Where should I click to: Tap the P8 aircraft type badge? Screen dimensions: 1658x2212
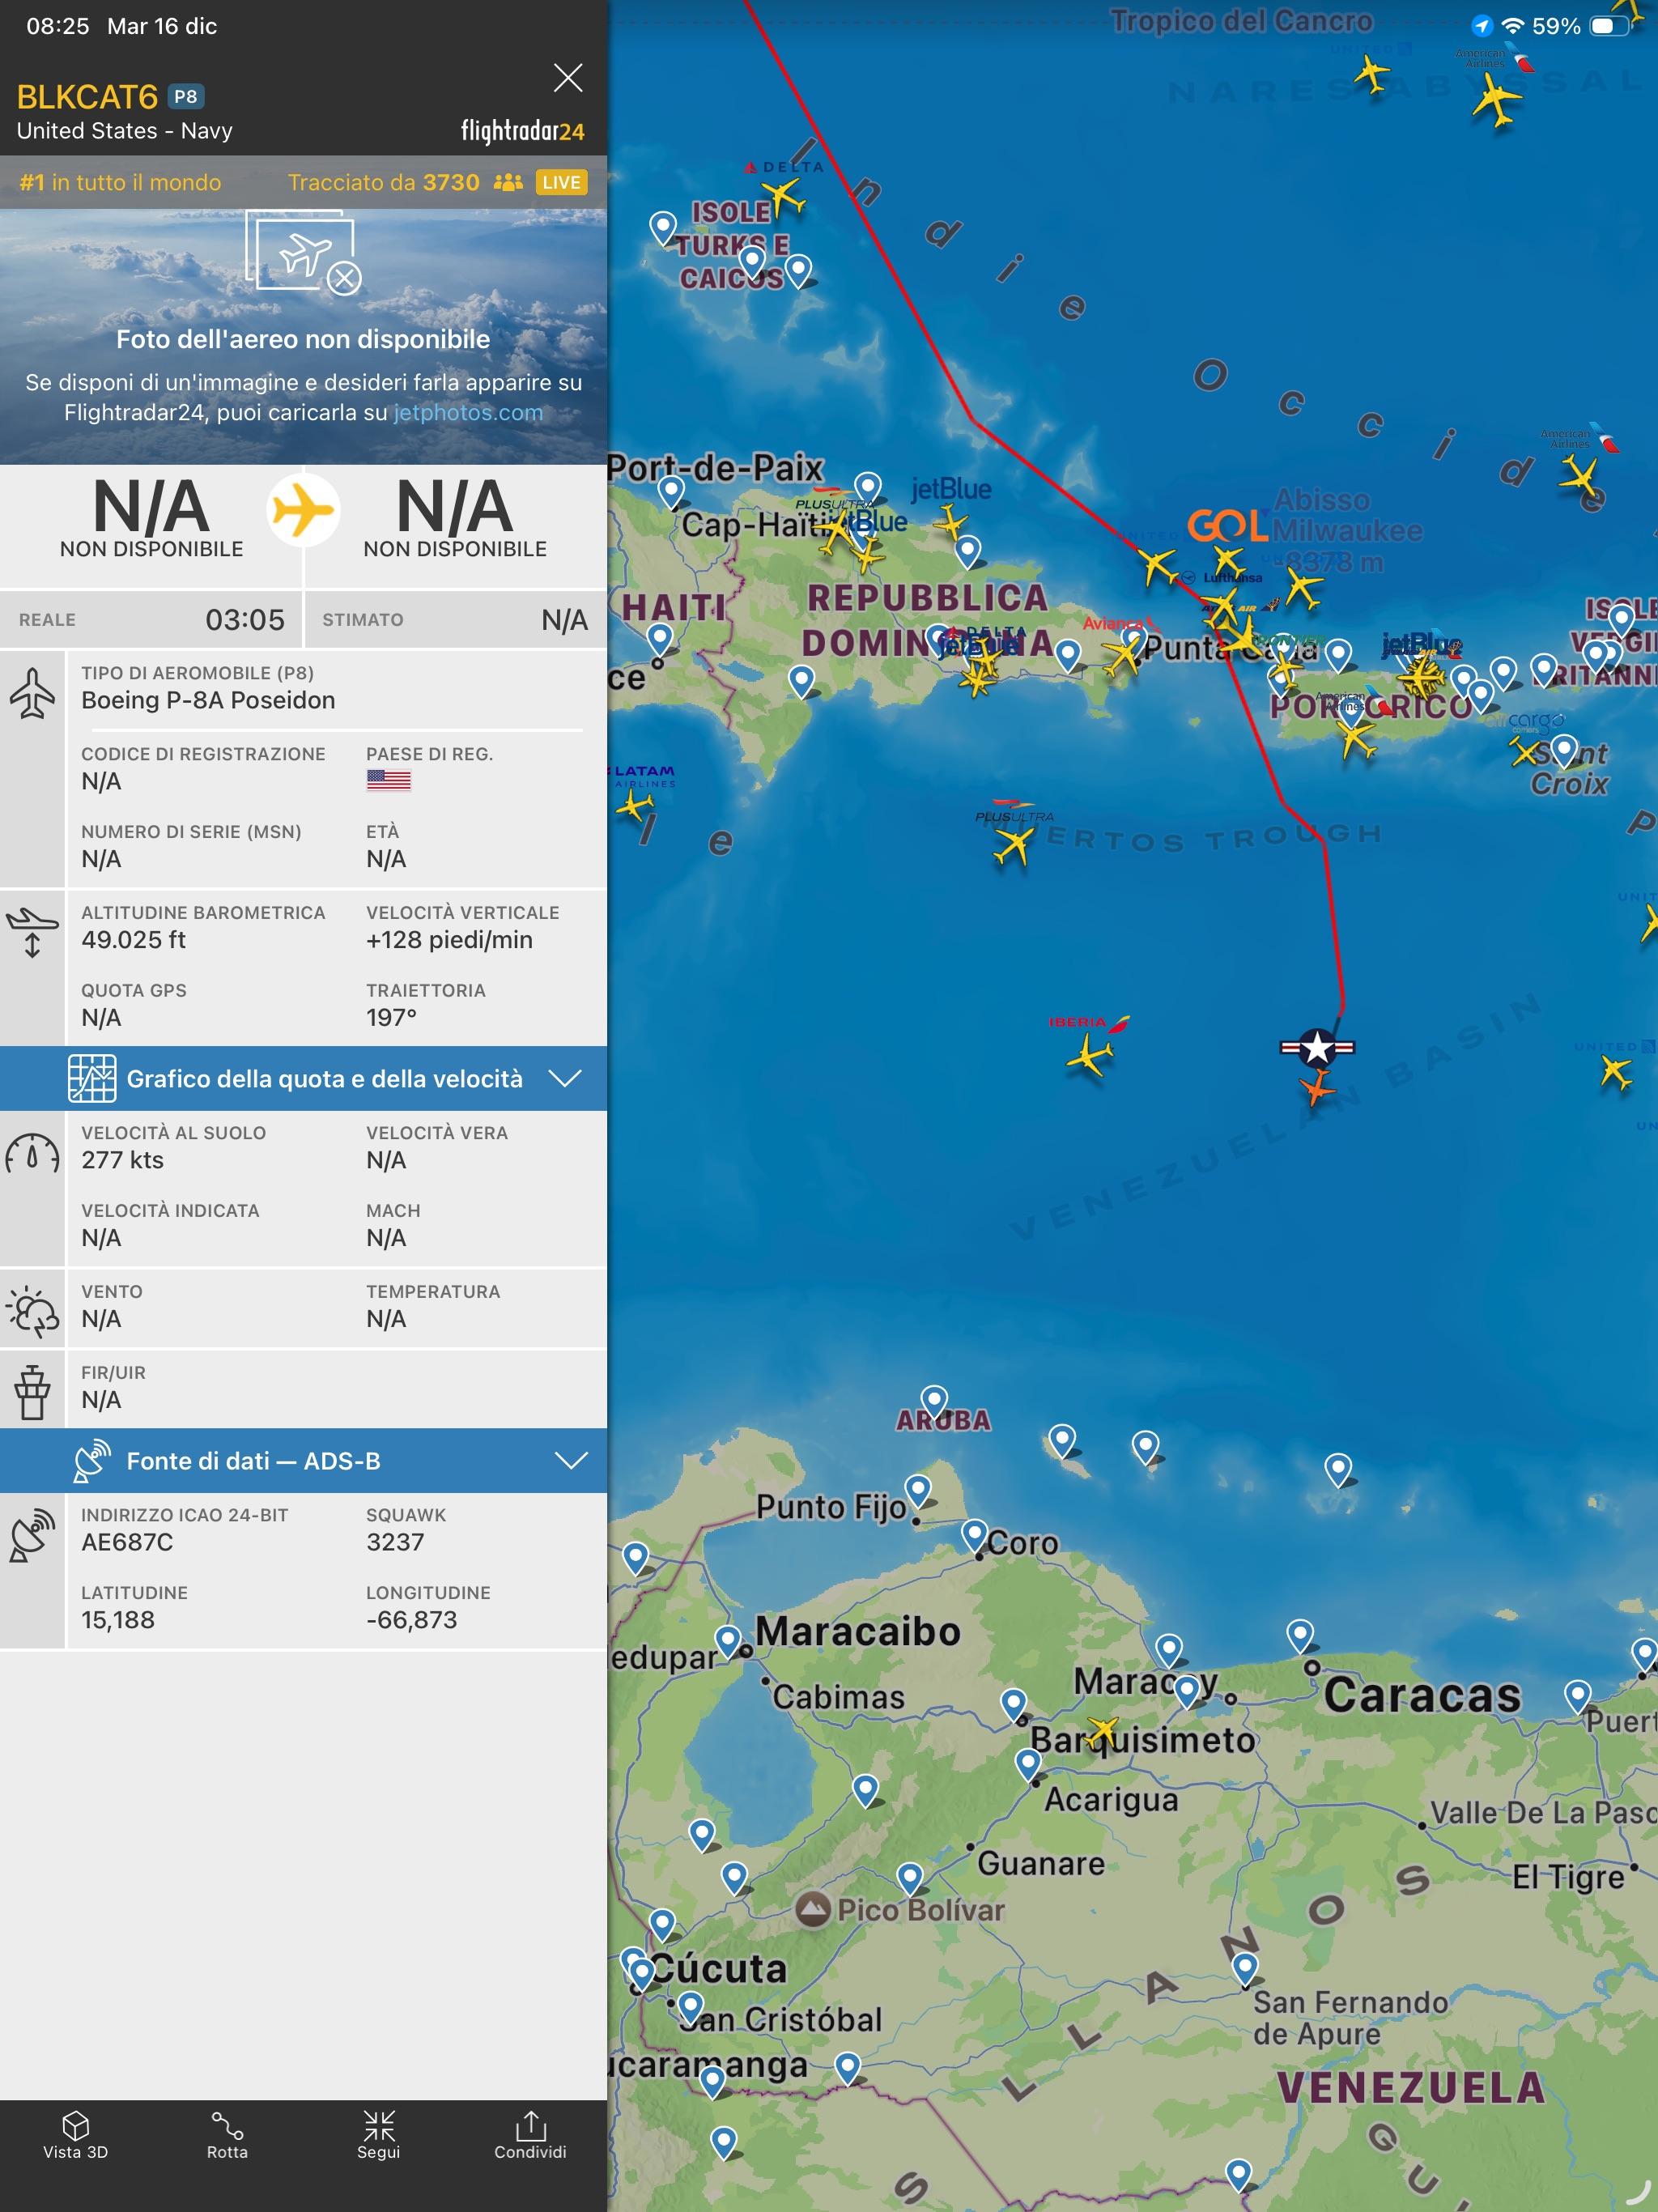click(185, 97)
